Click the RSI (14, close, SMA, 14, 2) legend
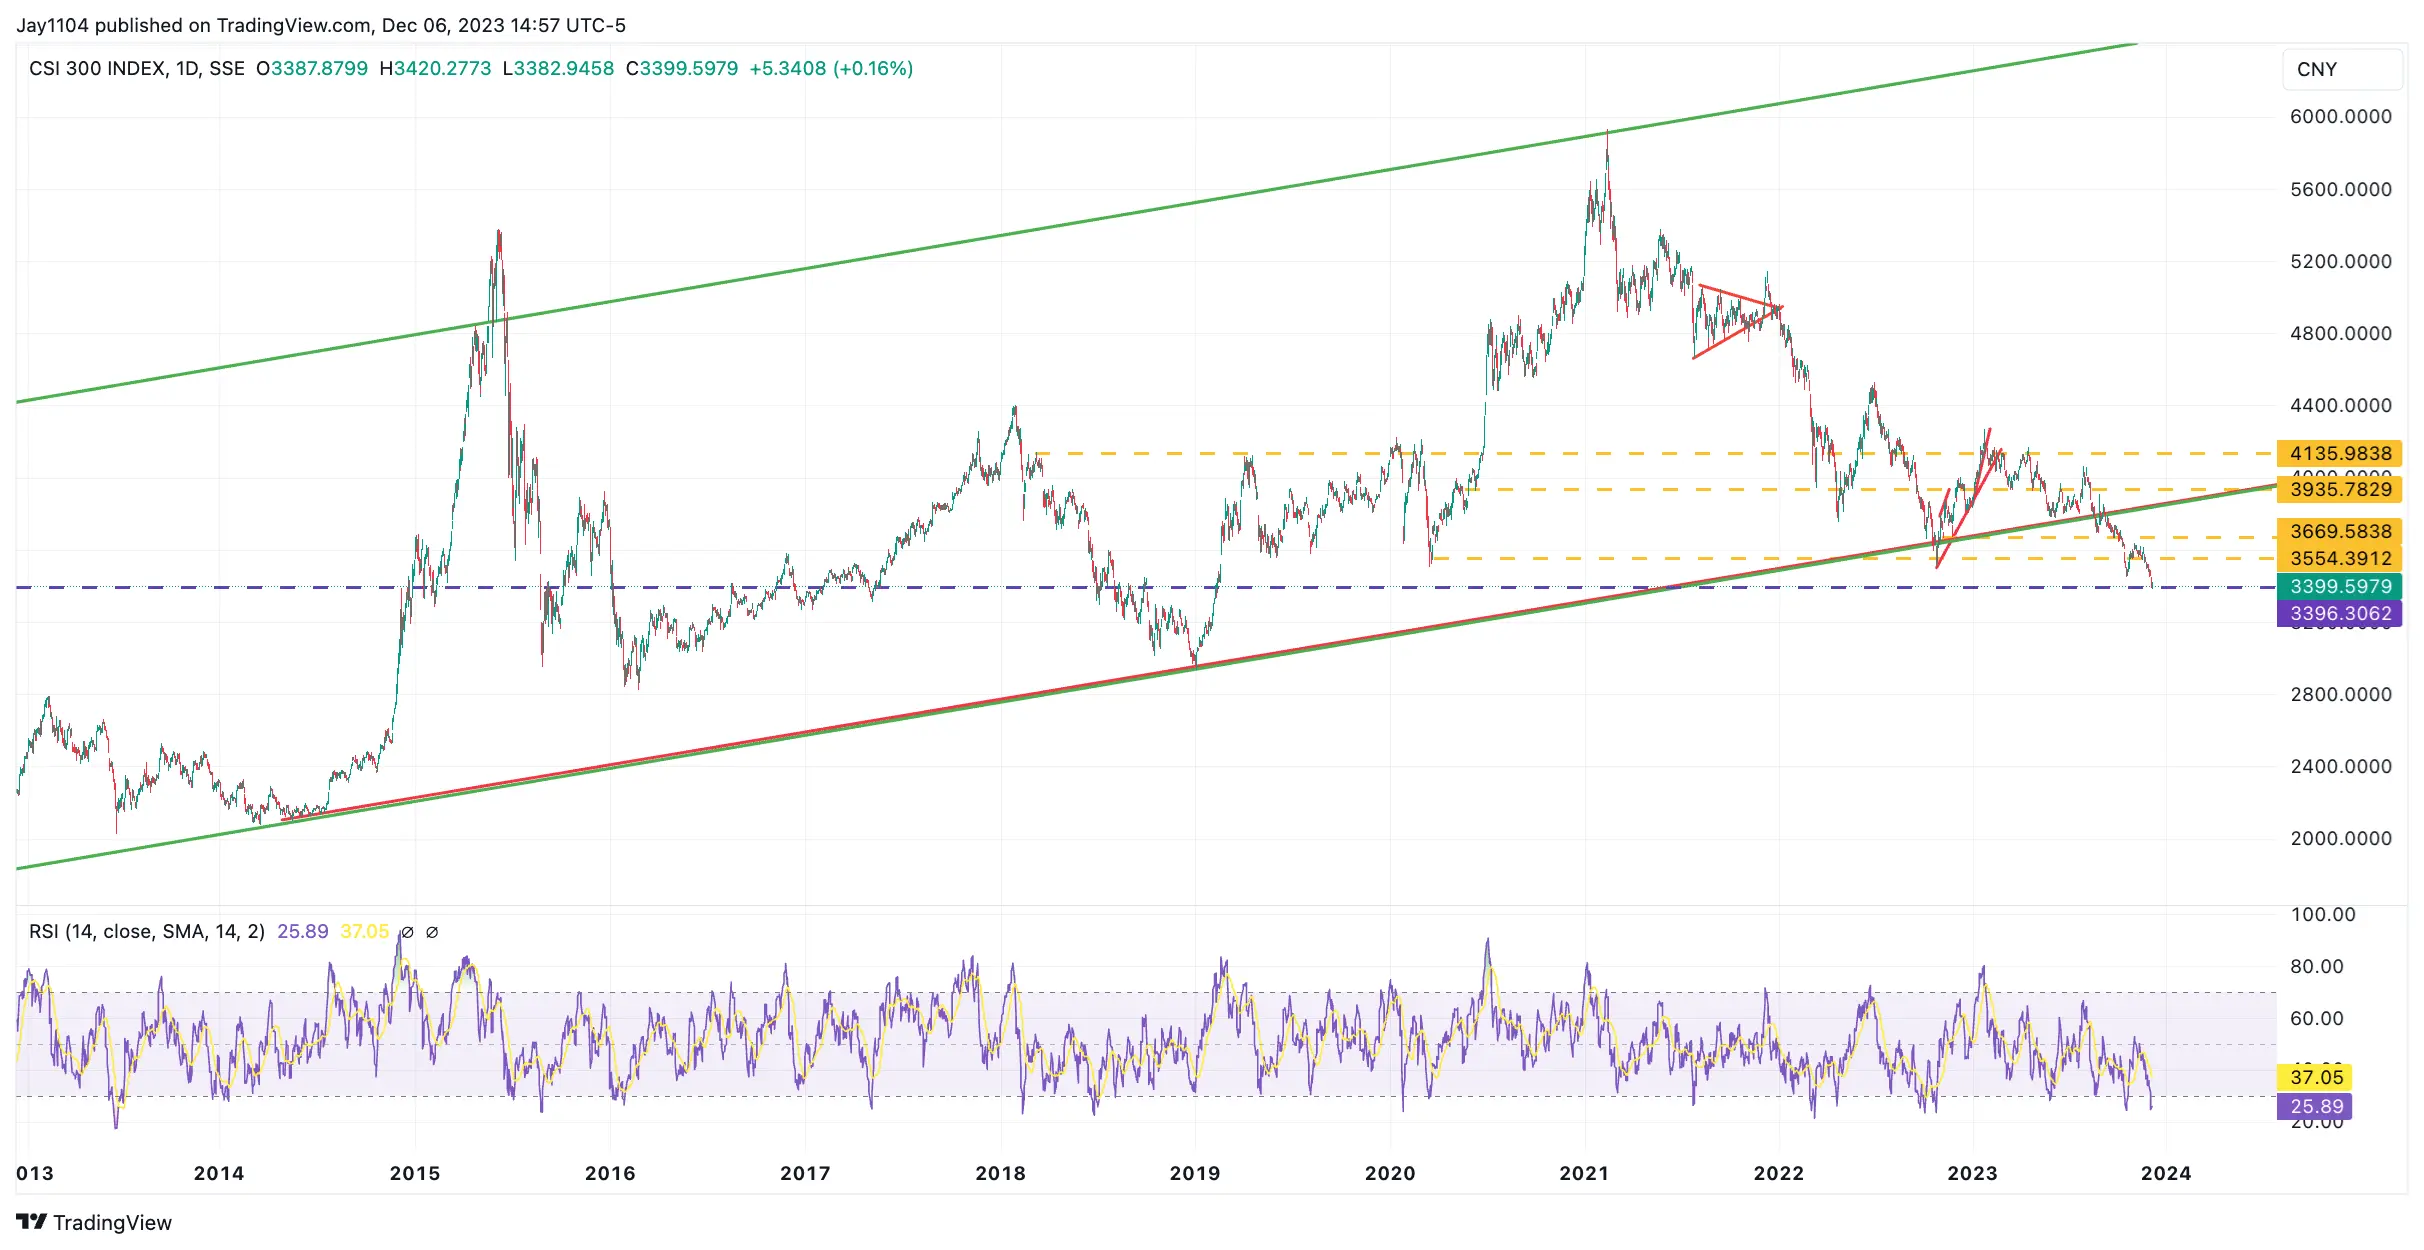The image size is (2424, 1250). (147, 931)
